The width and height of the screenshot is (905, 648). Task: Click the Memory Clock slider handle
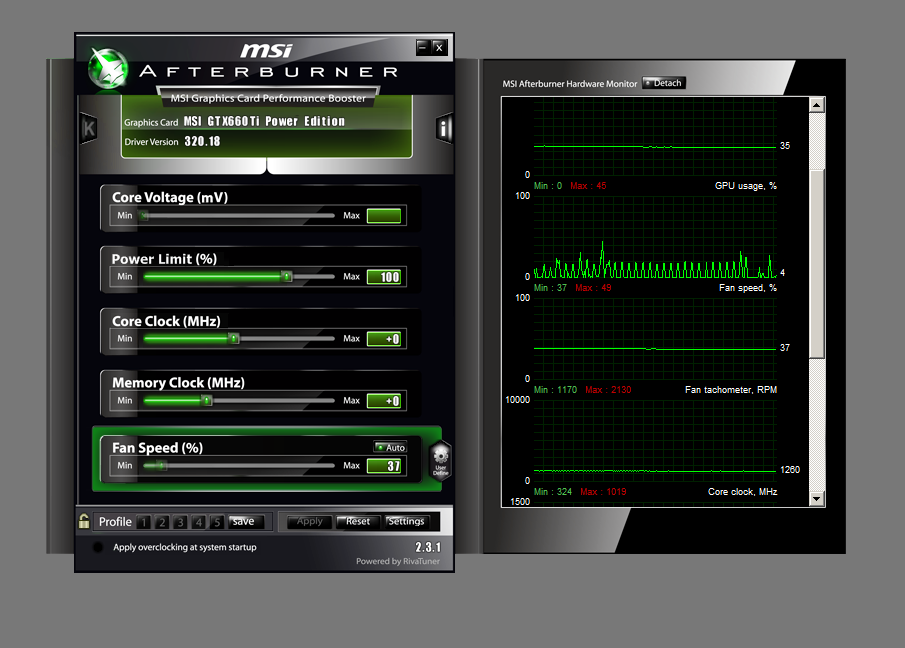(207, 400)
